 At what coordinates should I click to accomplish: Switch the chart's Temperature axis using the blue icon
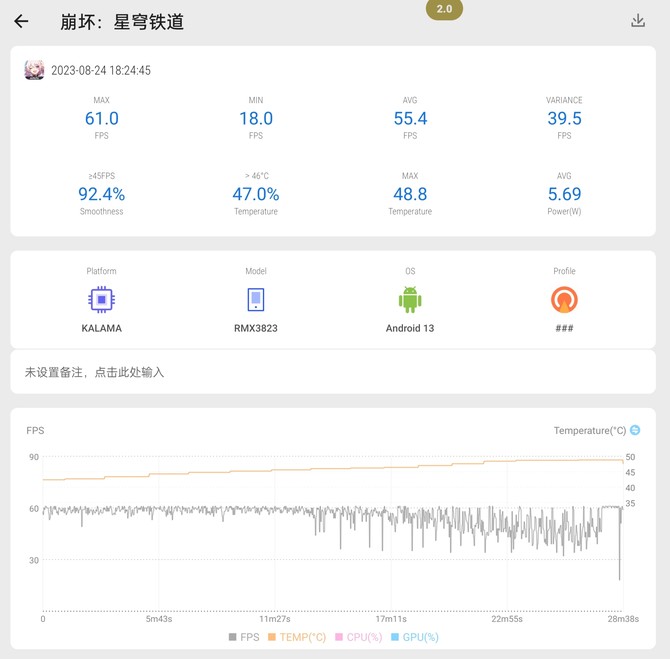(x=635, y=430)
